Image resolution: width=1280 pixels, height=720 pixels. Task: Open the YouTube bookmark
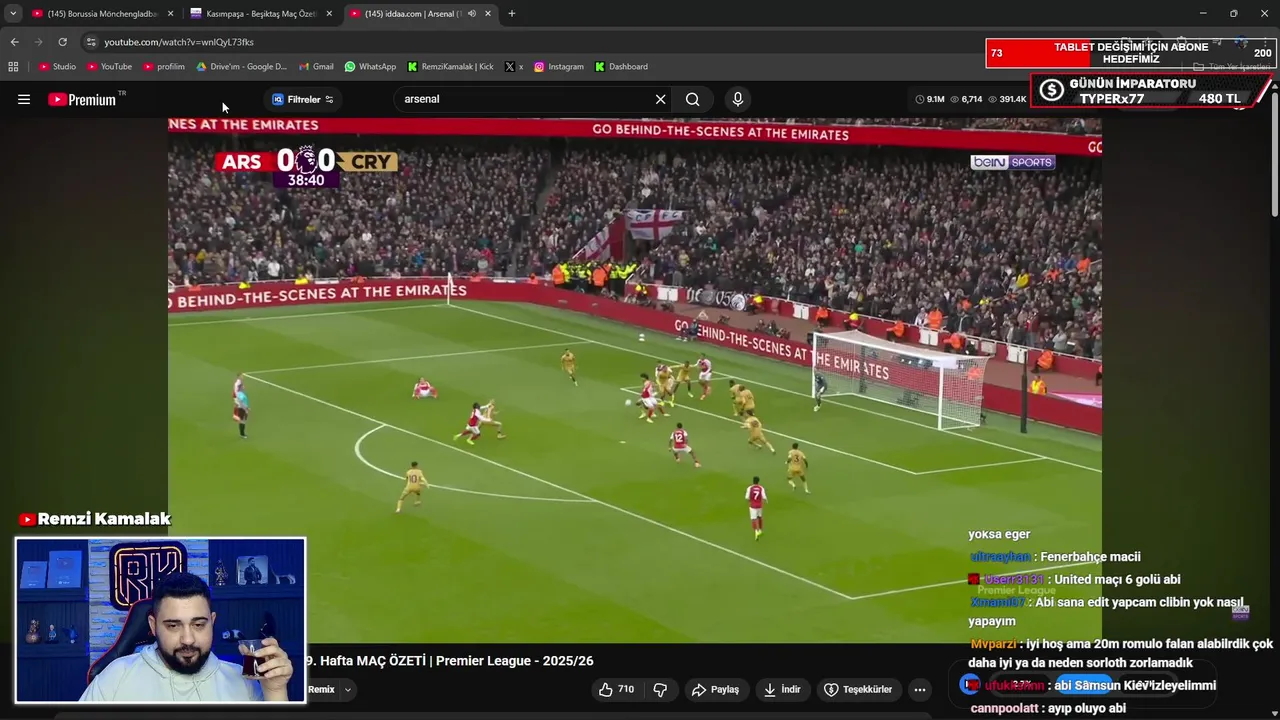(x=109, y=67)
